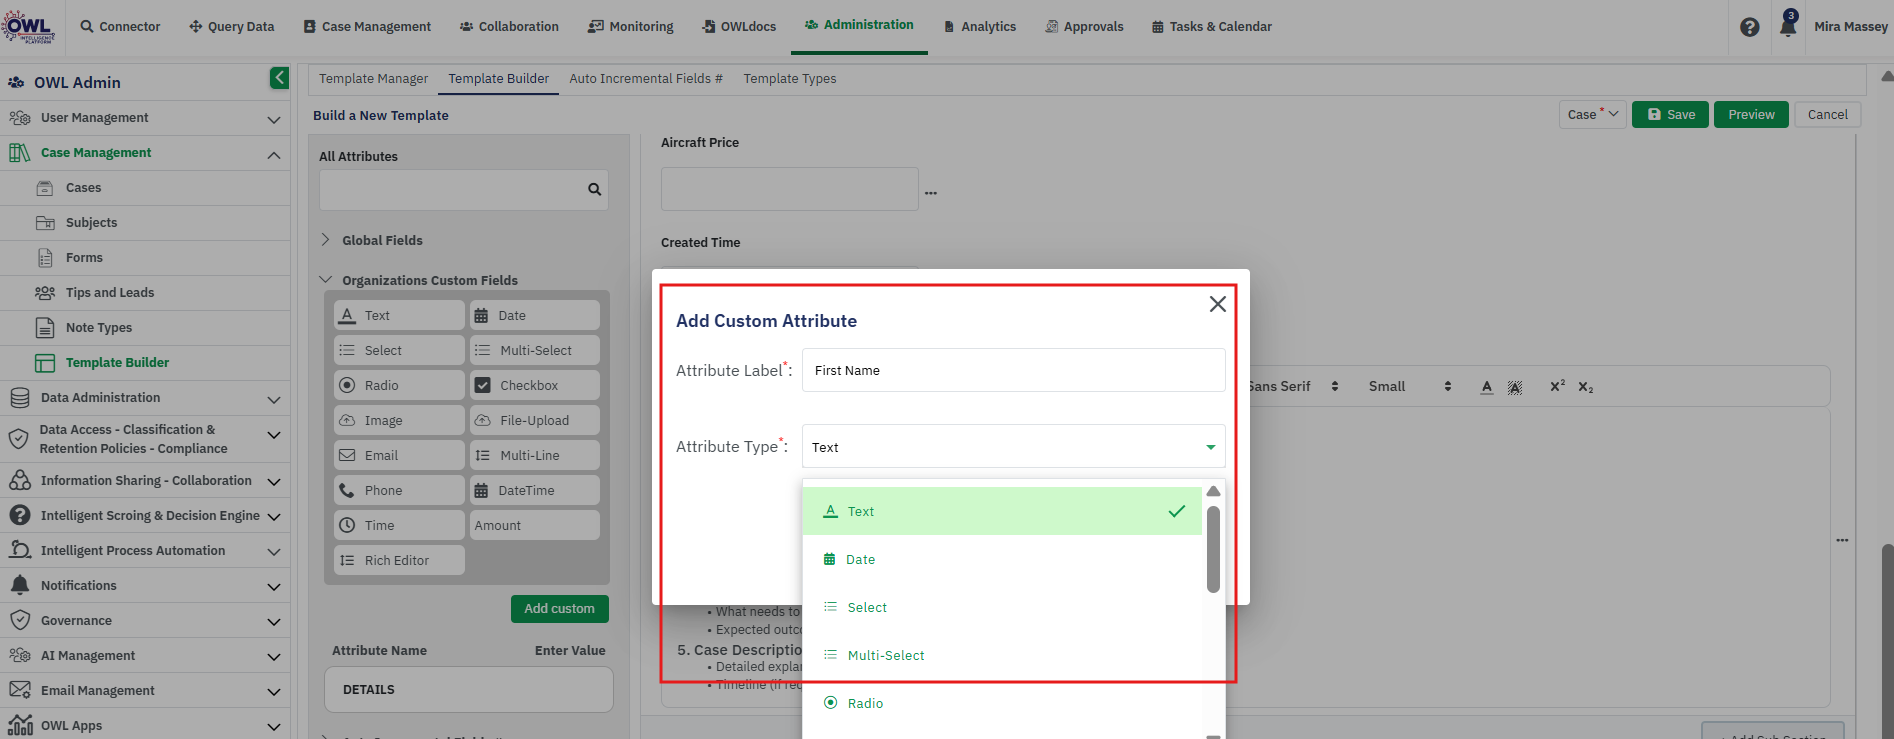Click the text highlight color icon

1515,387
